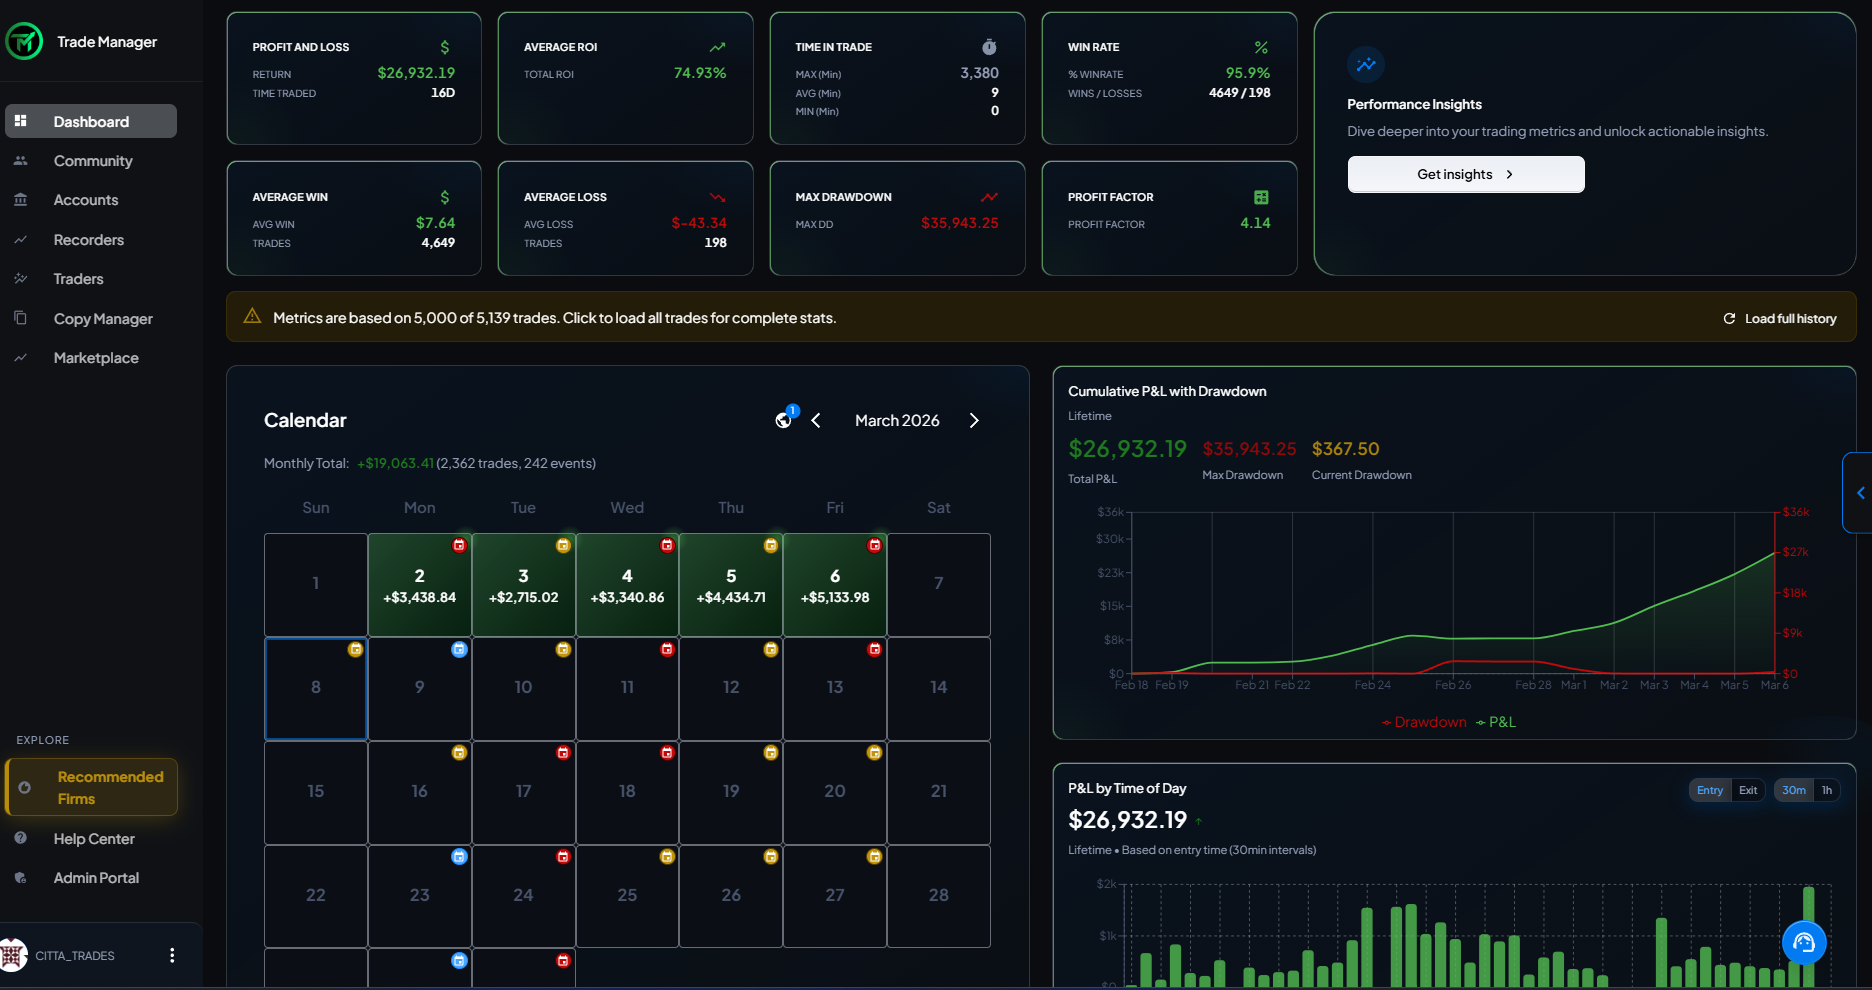This screenshot has width=1872, height=990.
Task: Go to the next month in Calendar
Action: [973, 420]
